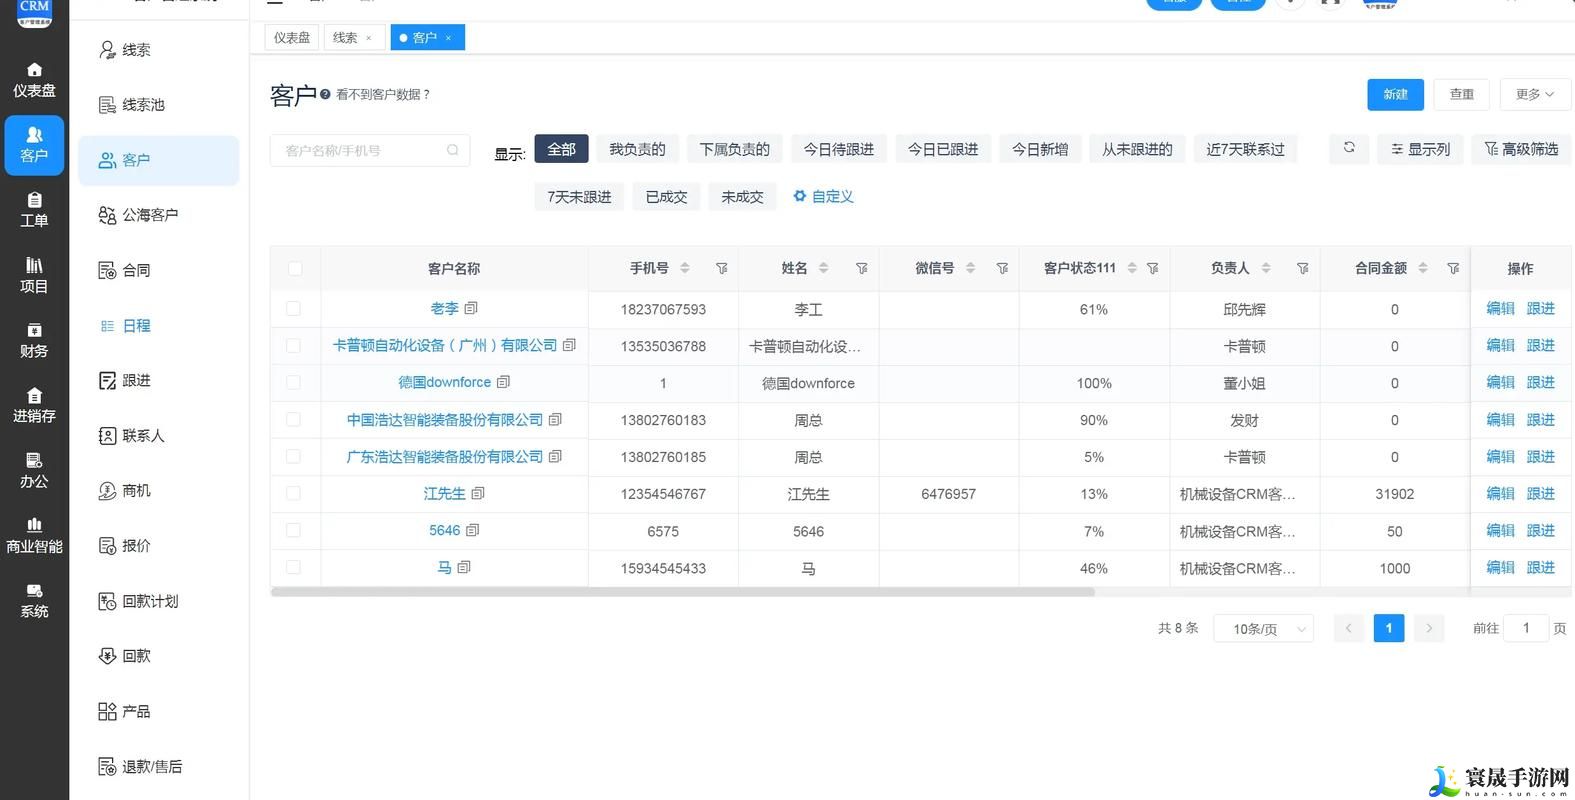Switch to the 仪表盘 tab
The height and width of the screenshot is (800, 1575).
(292, 37)
